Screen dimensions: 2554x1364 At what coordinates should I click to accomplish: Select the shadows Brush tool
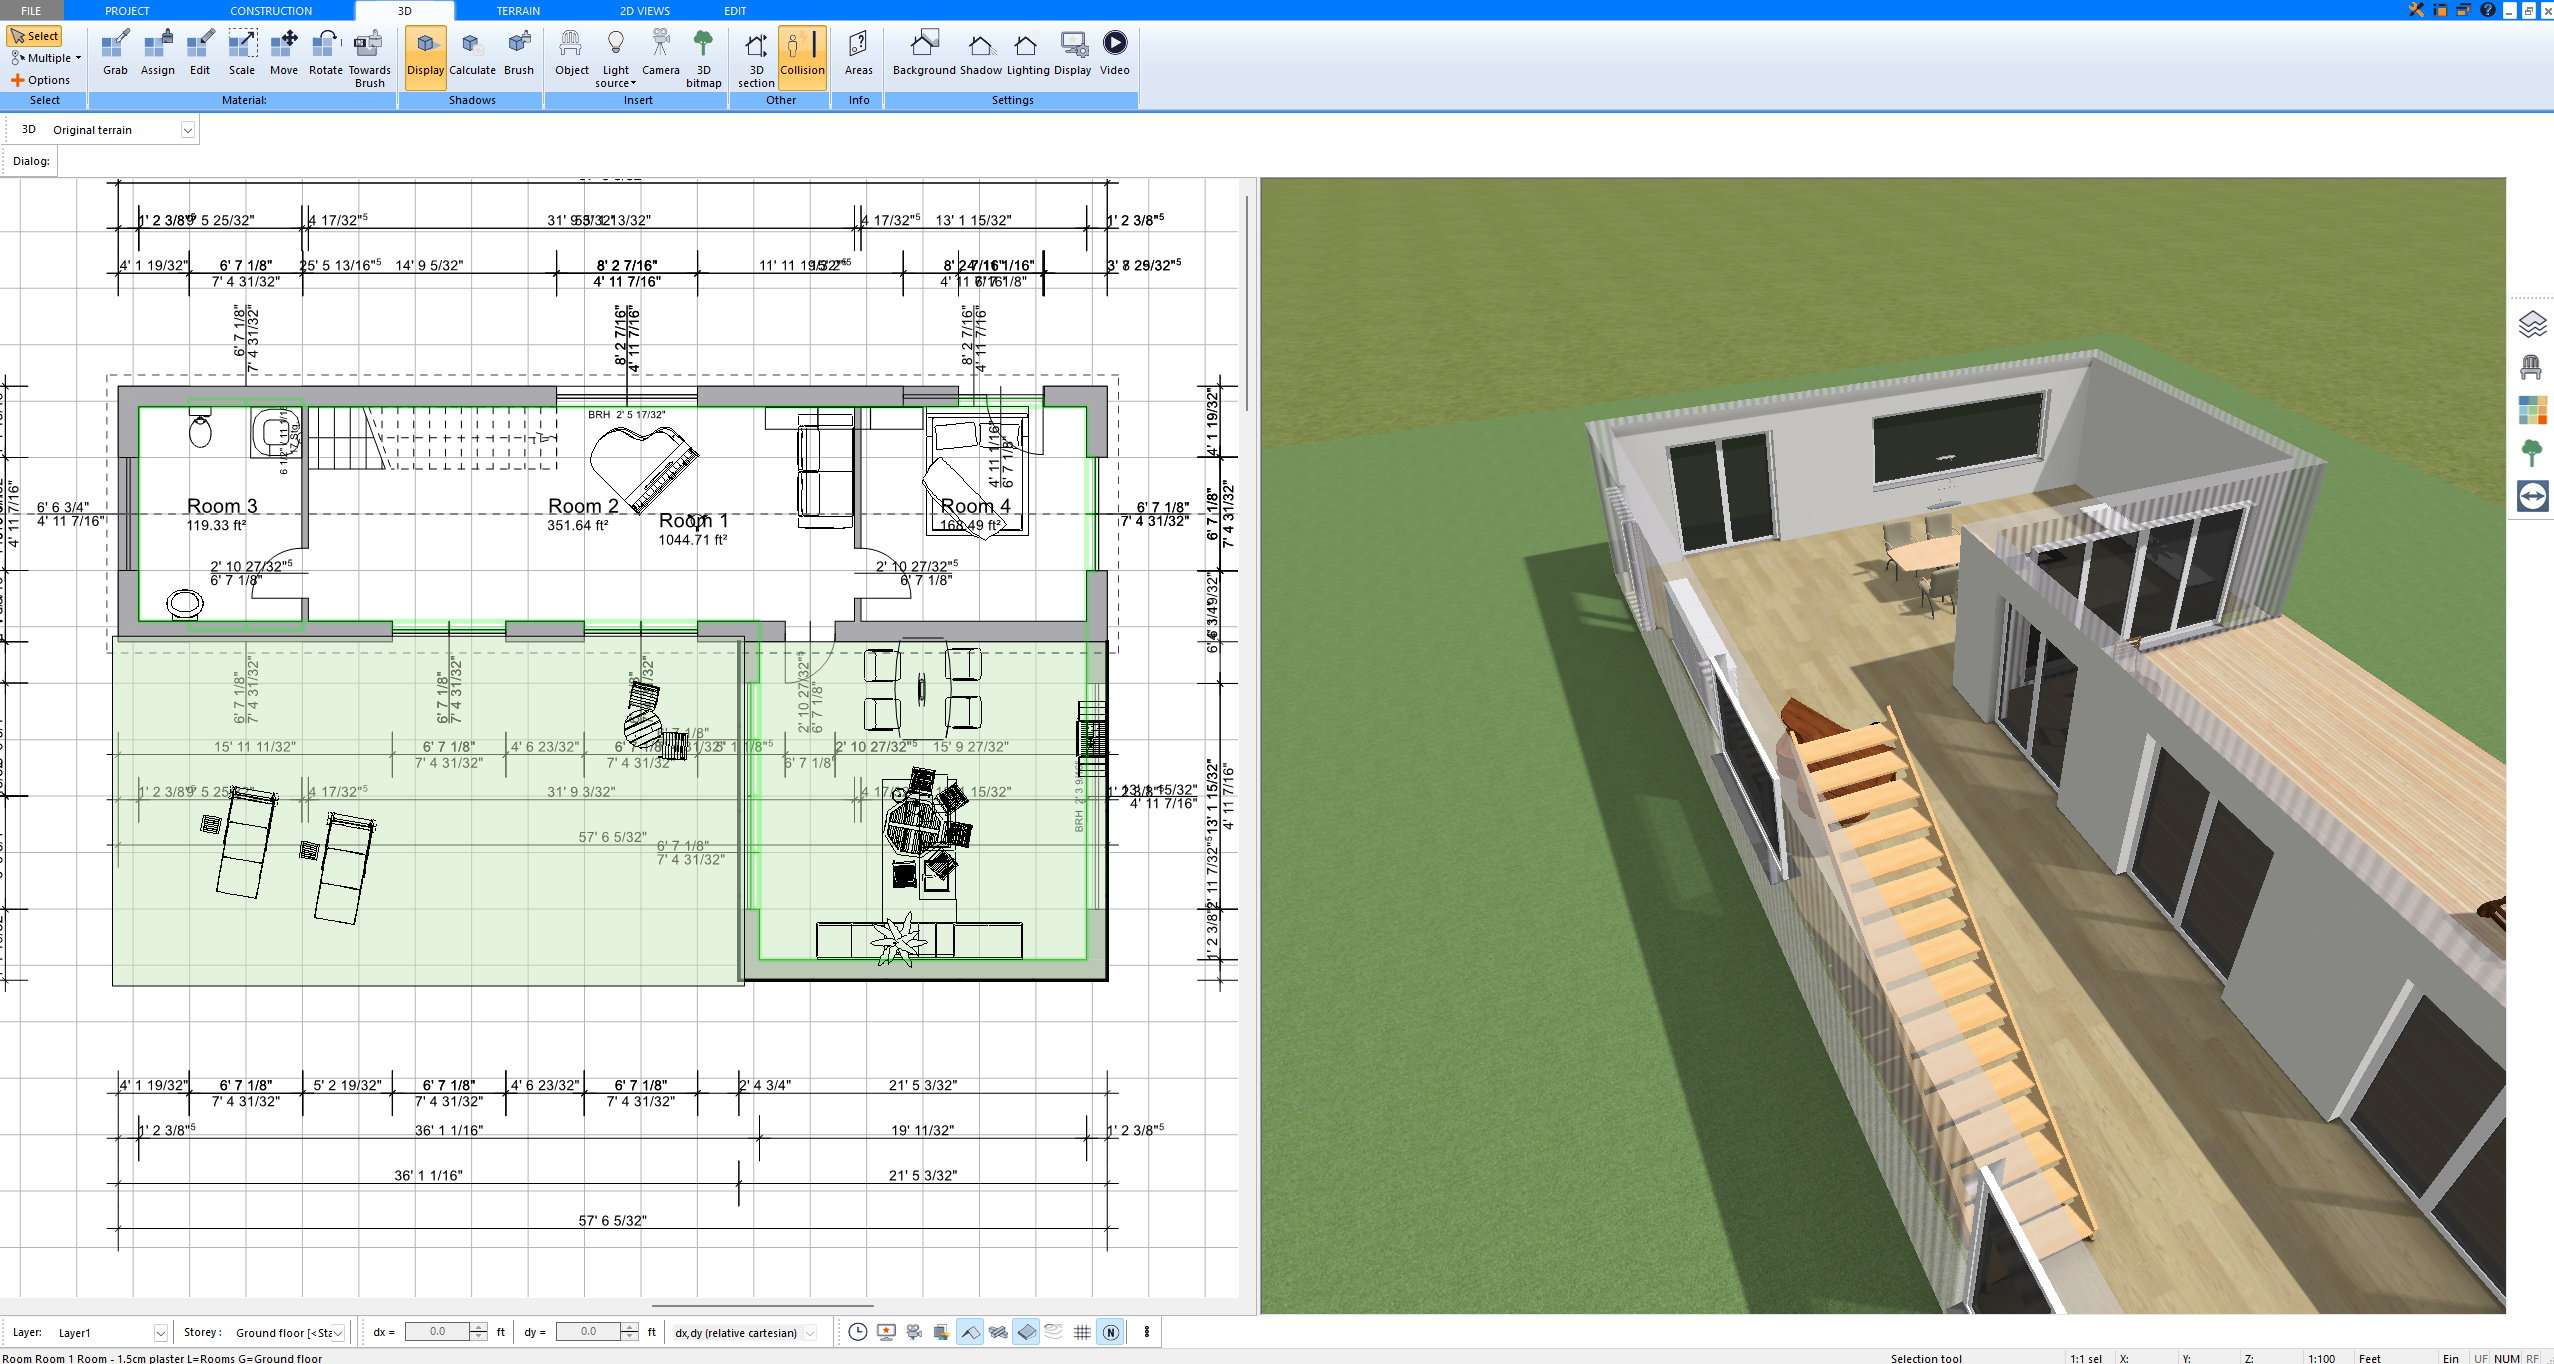coord(519,54)
